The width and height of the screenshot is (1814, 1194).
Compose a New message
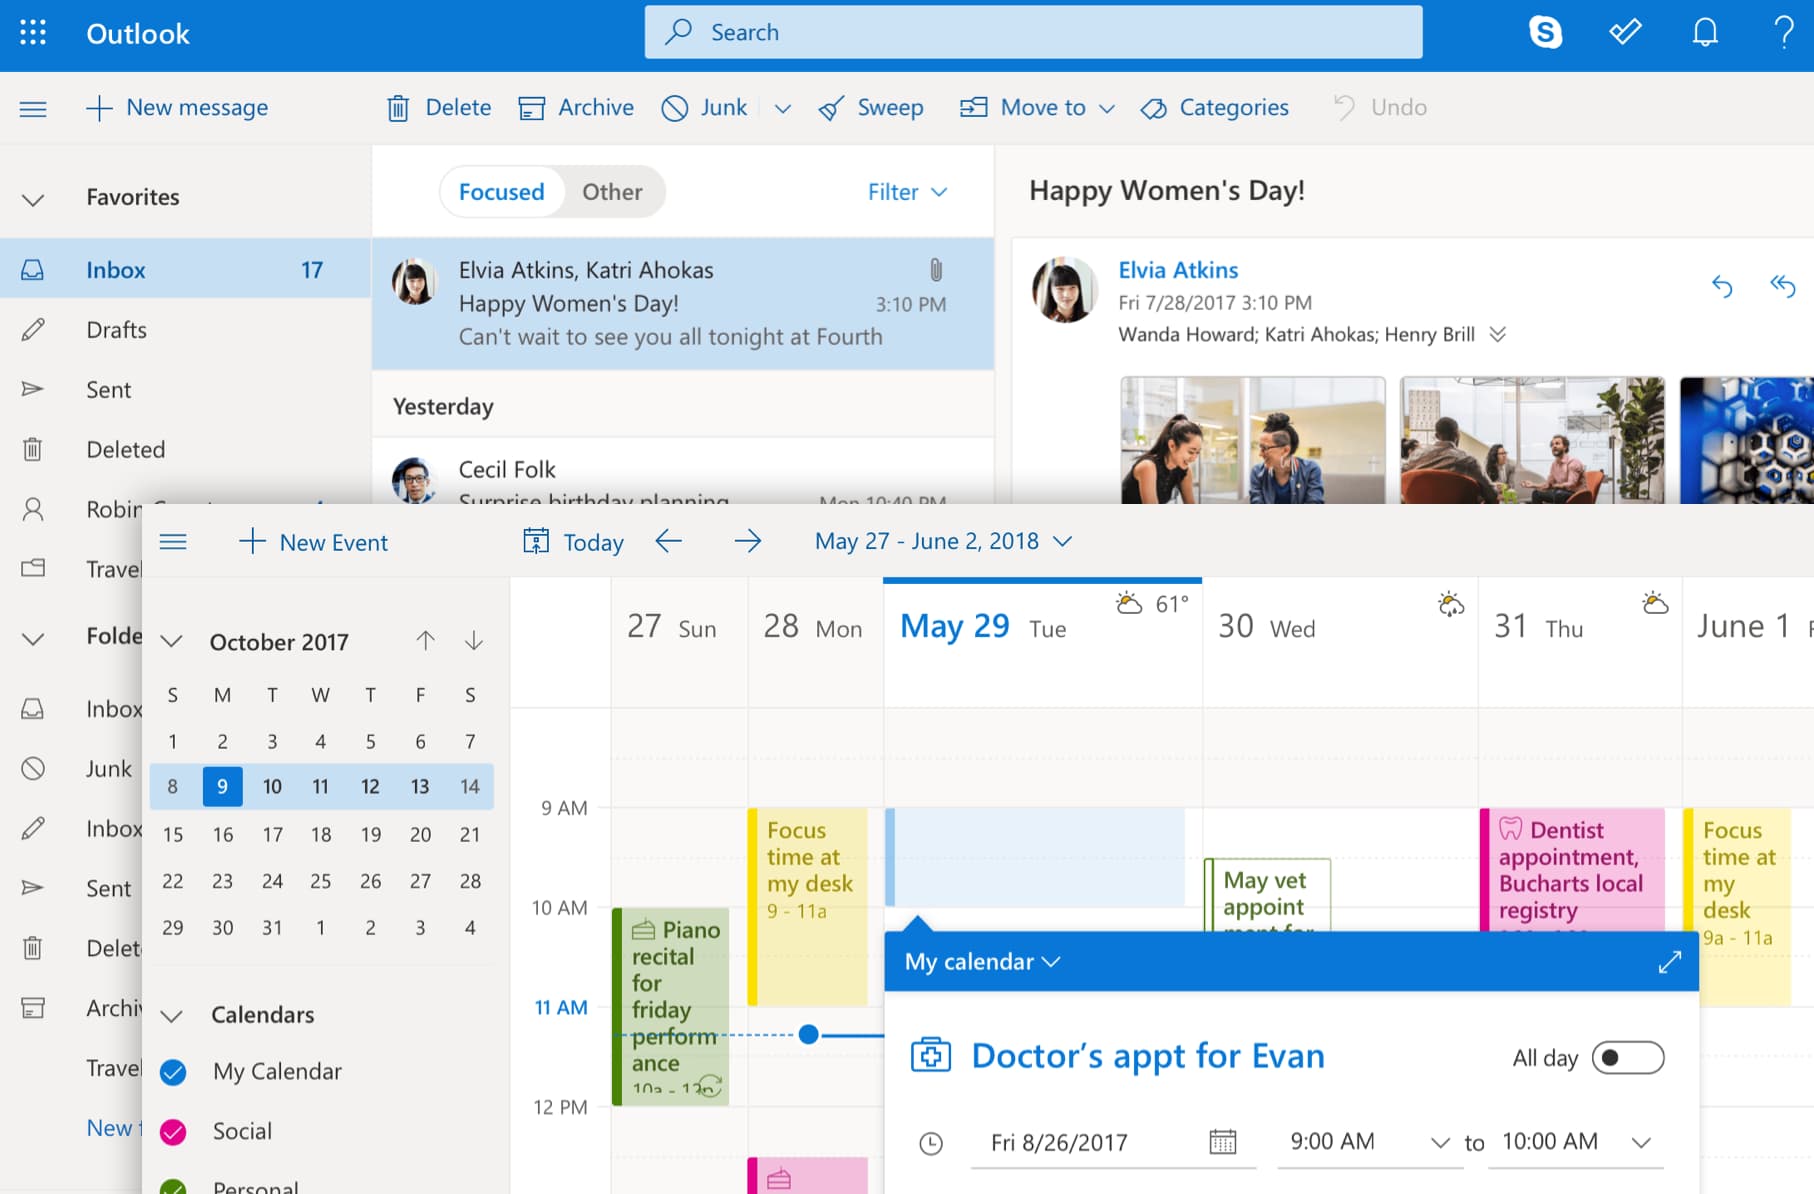[177, 108]
